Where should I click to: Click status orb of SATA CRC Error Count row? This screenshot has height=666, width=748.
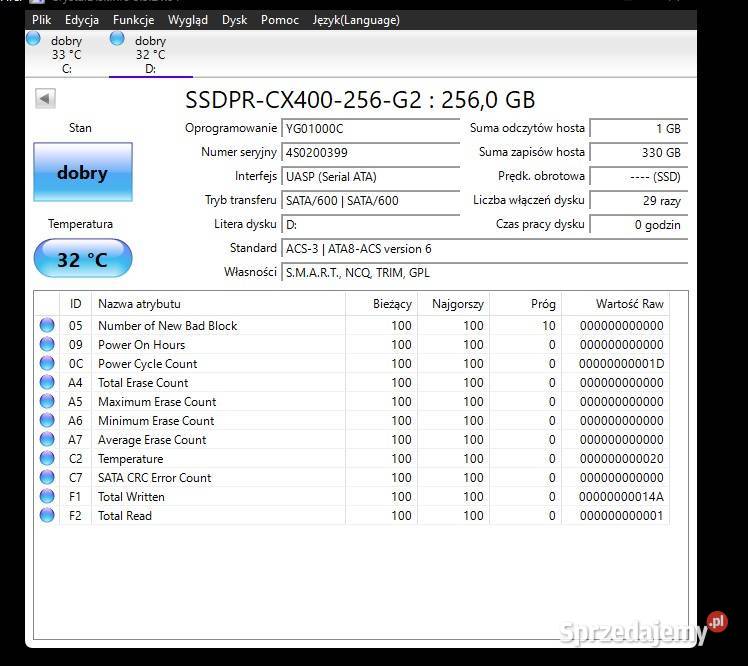tap(47, 477)
